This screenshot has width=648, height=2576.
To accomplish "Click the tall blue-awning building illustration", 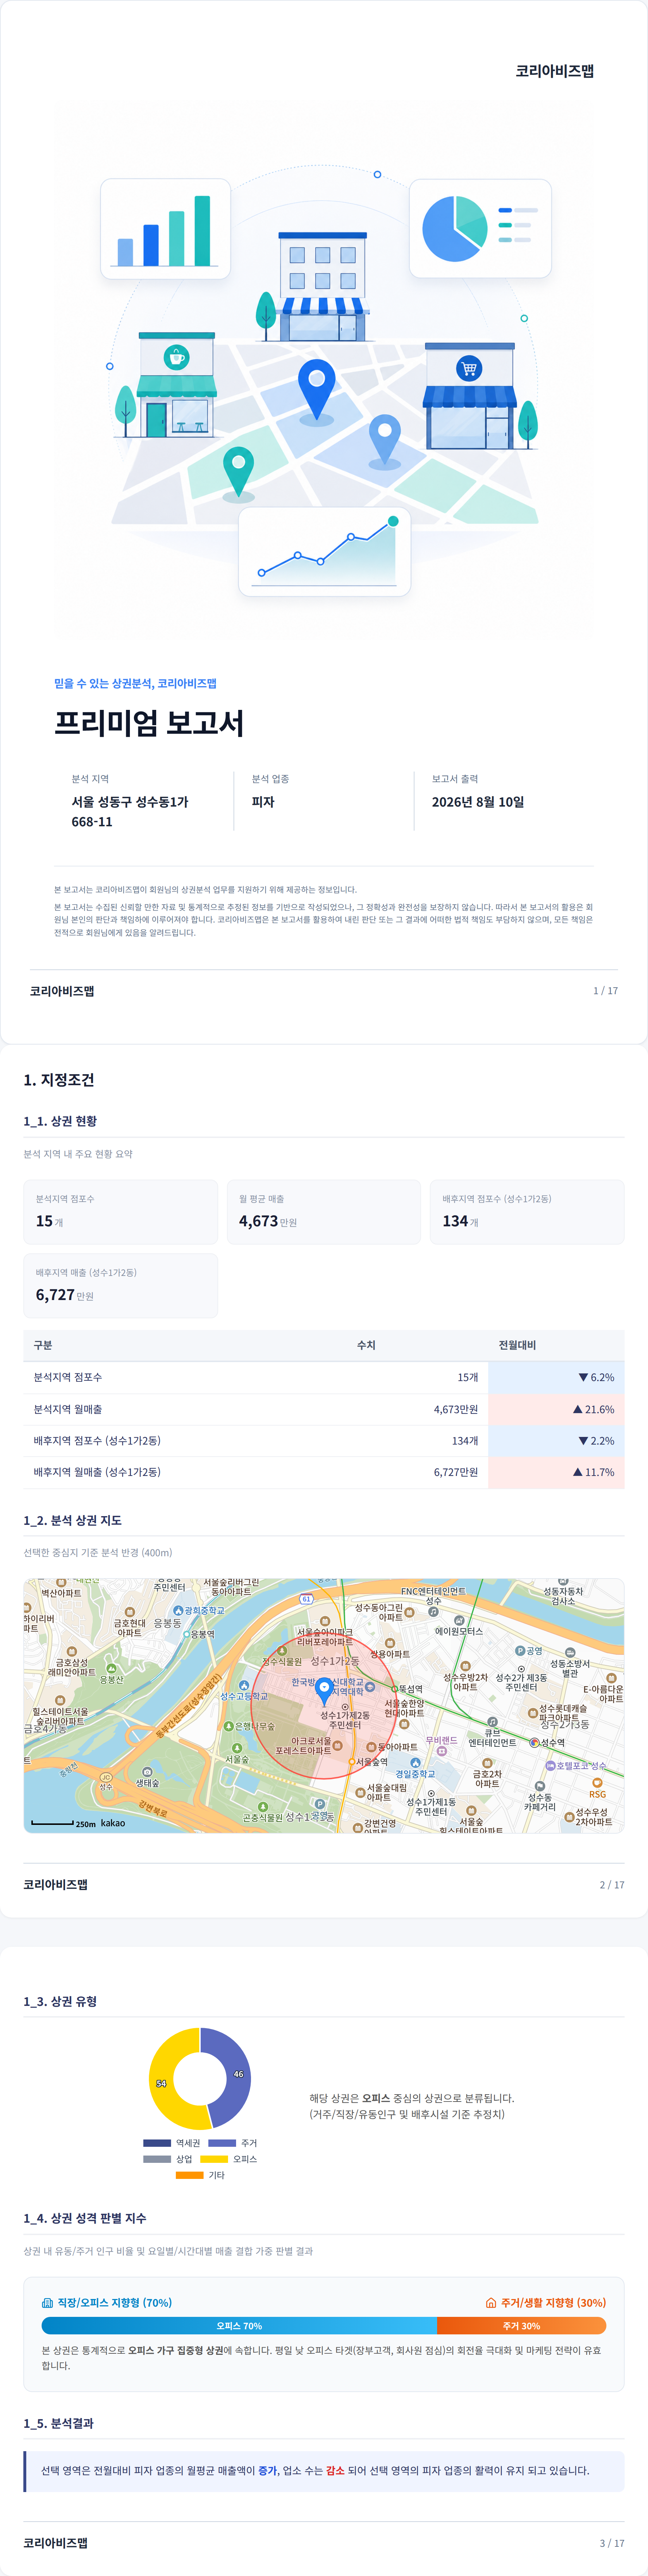I will (322, 286).
